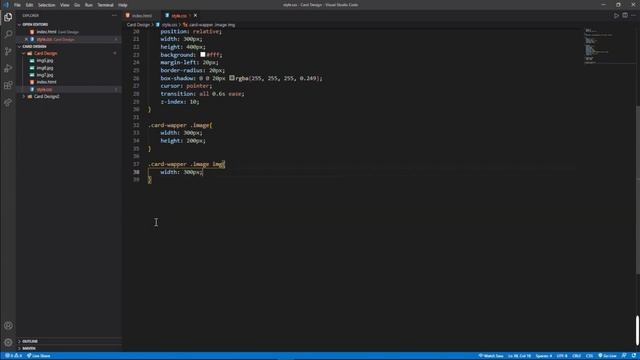Screen dimensions: 640x360
Task: Open the Extensions view
Action: click(x=8, y=85)
